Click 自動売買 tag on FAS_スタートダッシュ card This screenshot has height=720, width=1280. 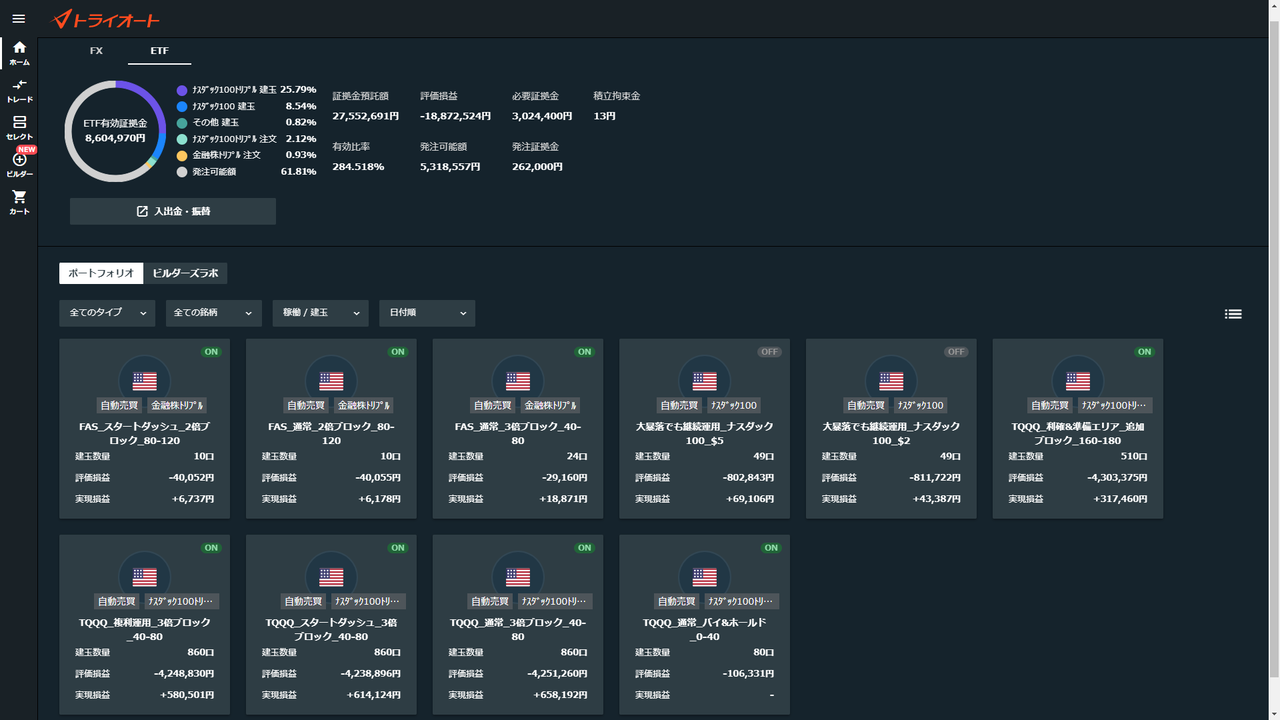[119, 405]
